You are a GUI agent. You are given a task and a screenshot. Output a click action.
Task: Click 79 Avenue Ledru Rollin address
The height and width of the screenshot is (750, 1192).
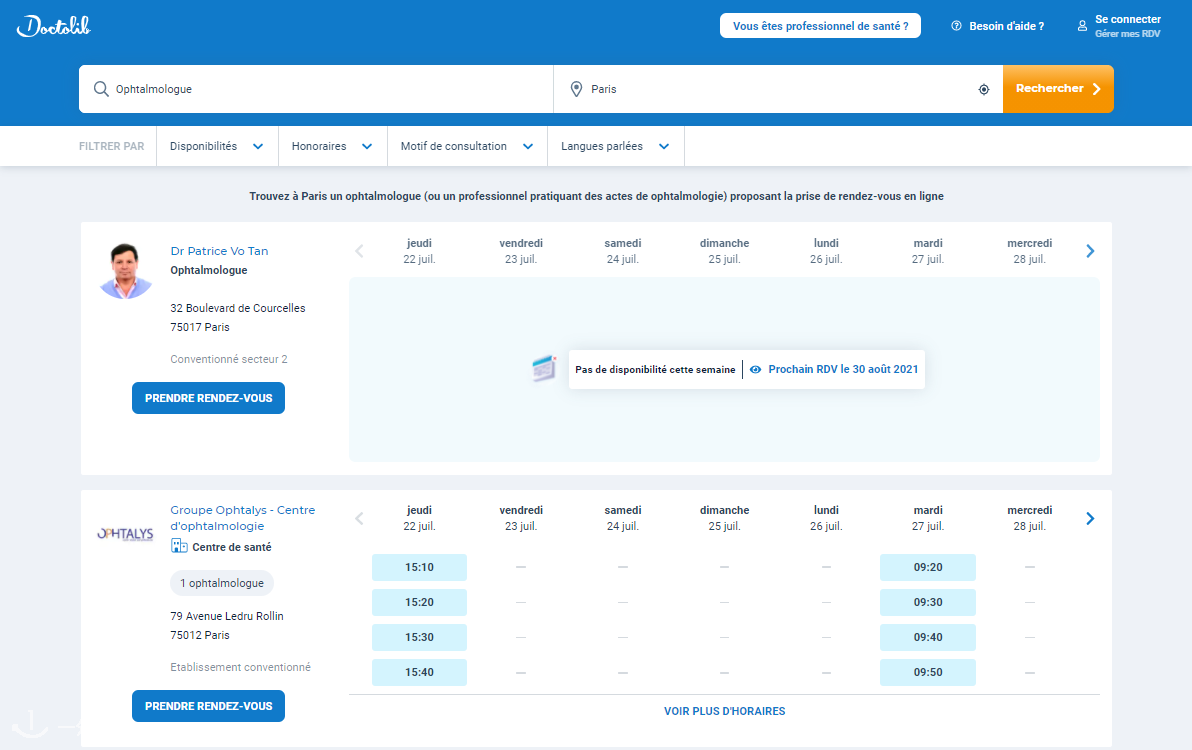coord(227,616)
